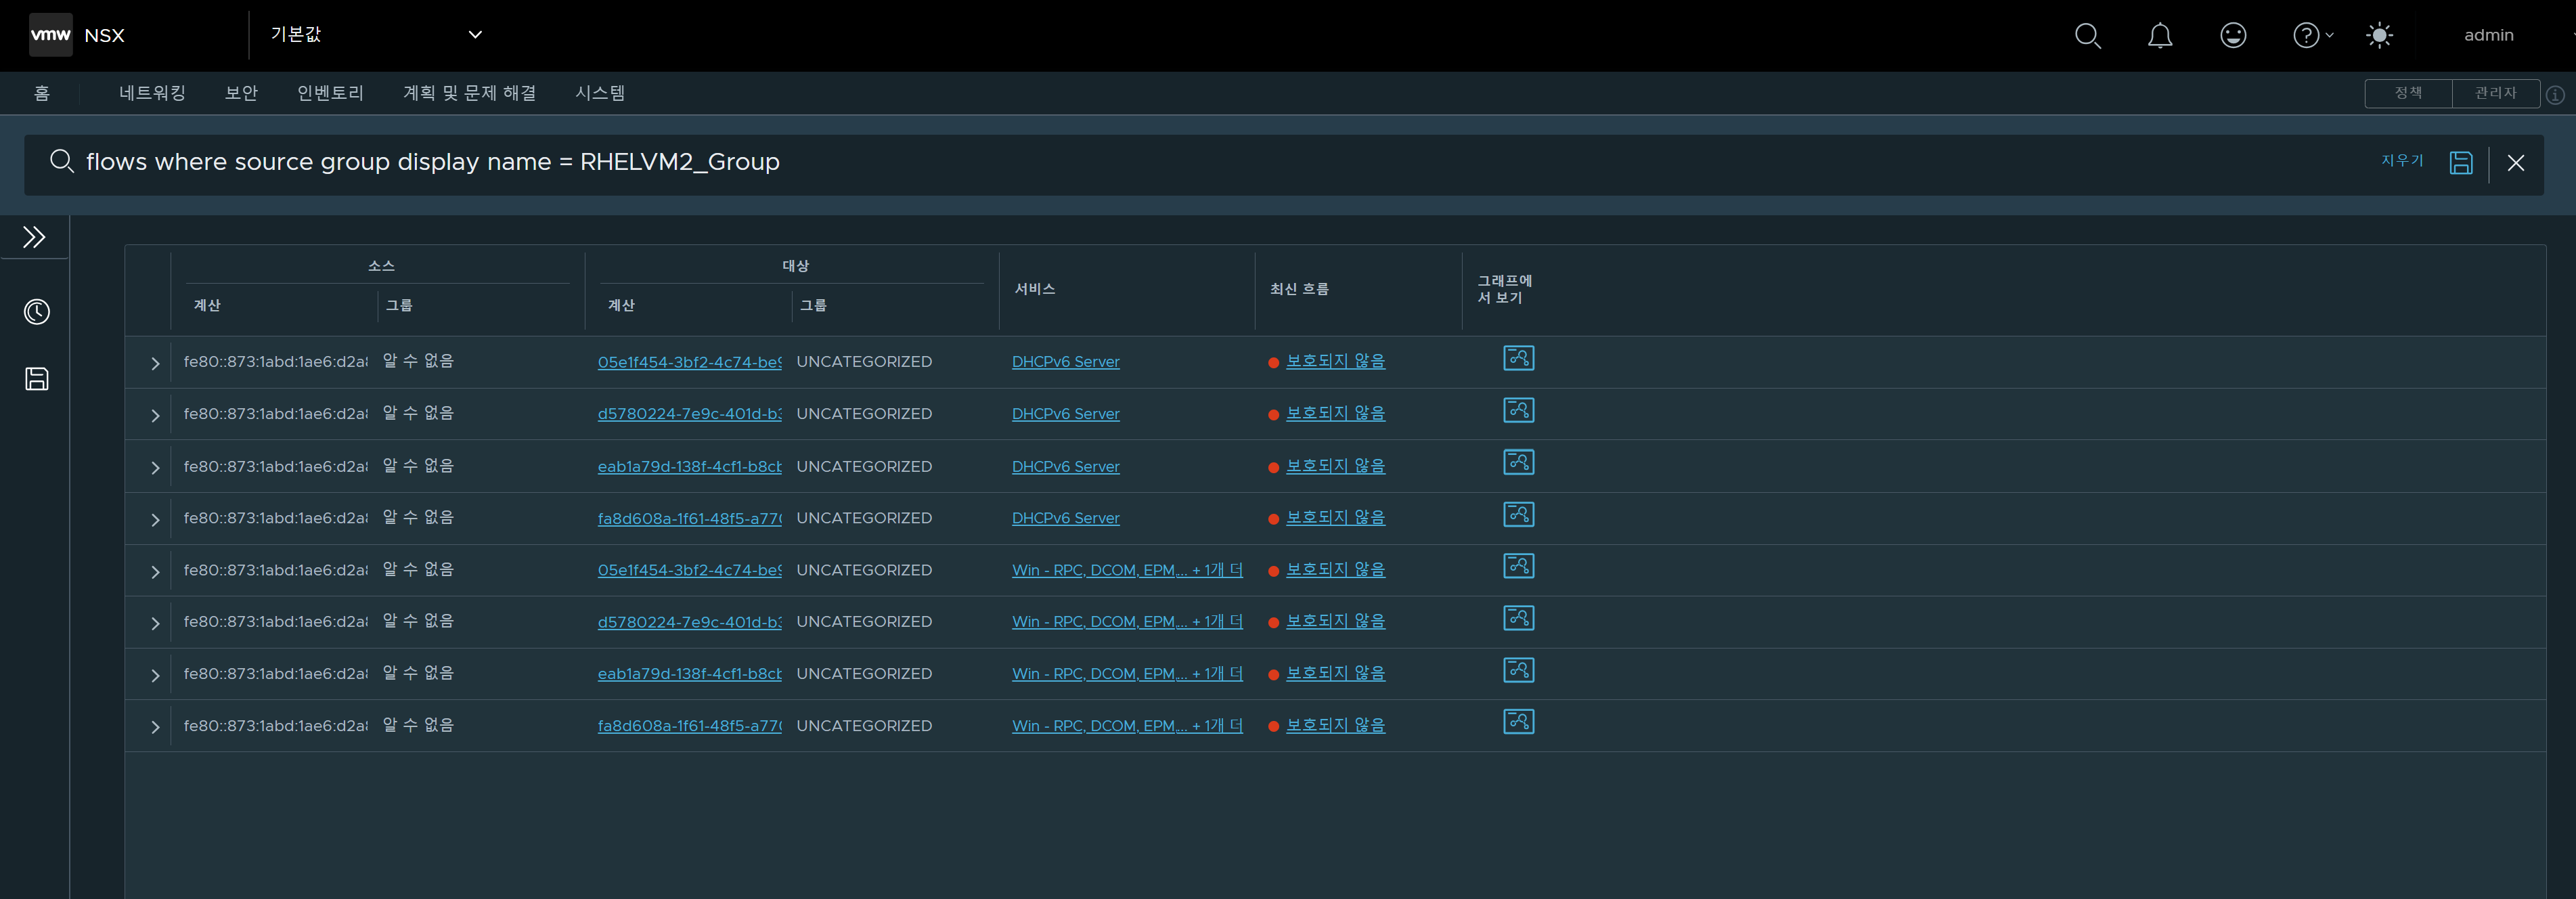Open target link fa8d608a in DHCPv6 row
Screen dimensions: 2576x899
(x=689, y=518)
